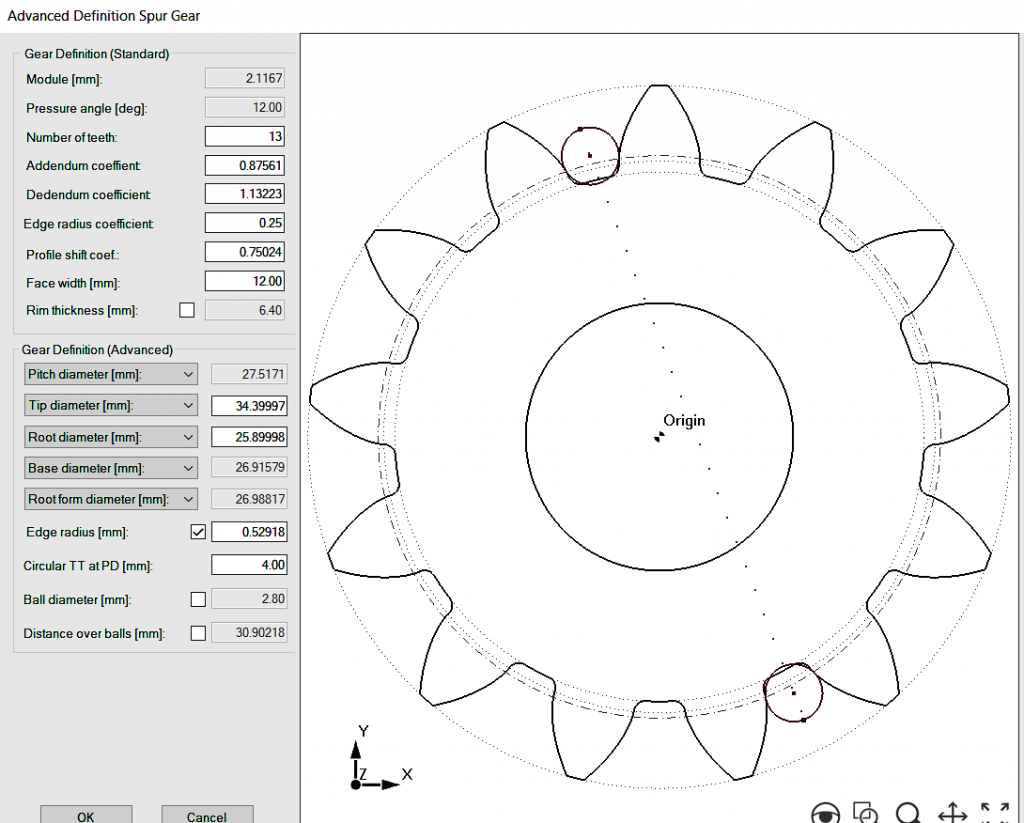The width and height of the screenshot is (1024, 823).
Task: Click the eye view icon in preview
Action: click(x=826, y=813)
